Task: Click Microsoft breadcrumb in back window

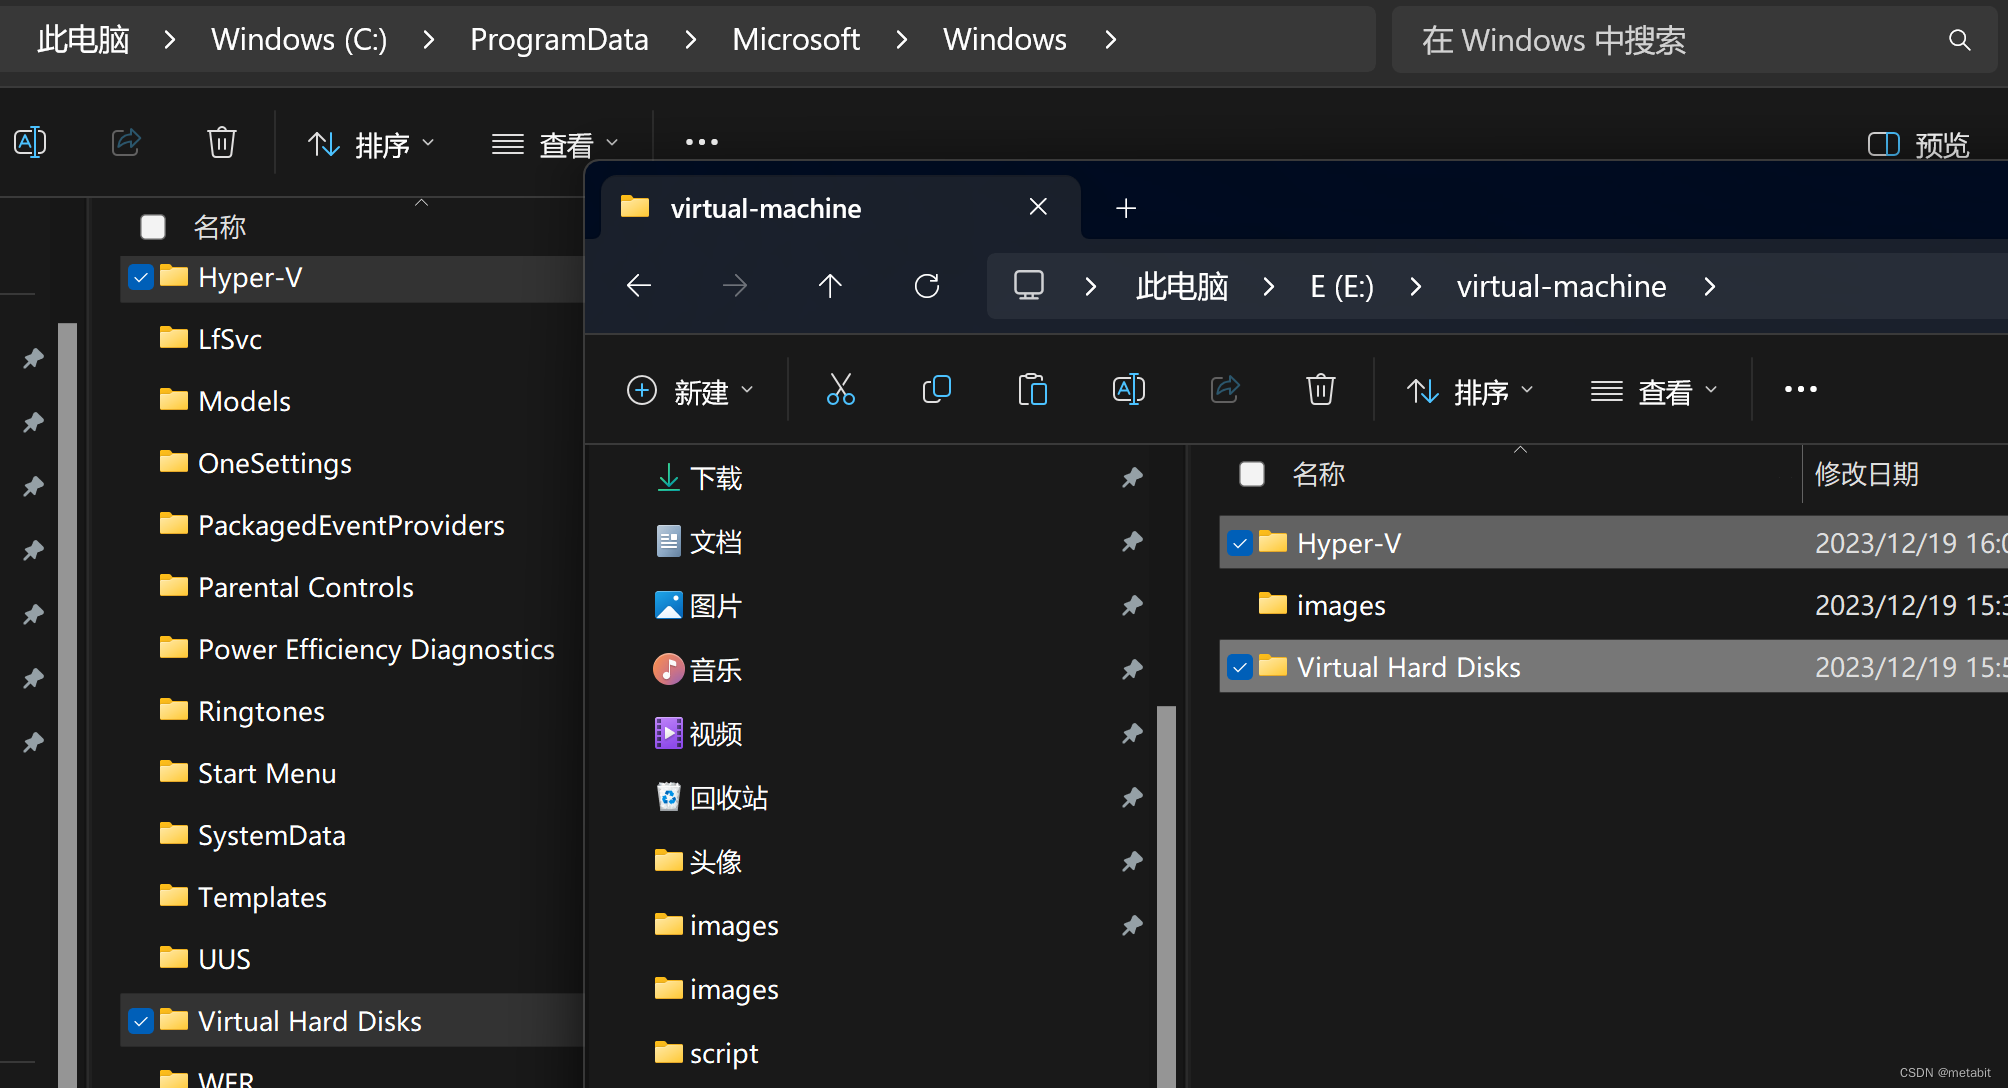Action: point(796,40)
